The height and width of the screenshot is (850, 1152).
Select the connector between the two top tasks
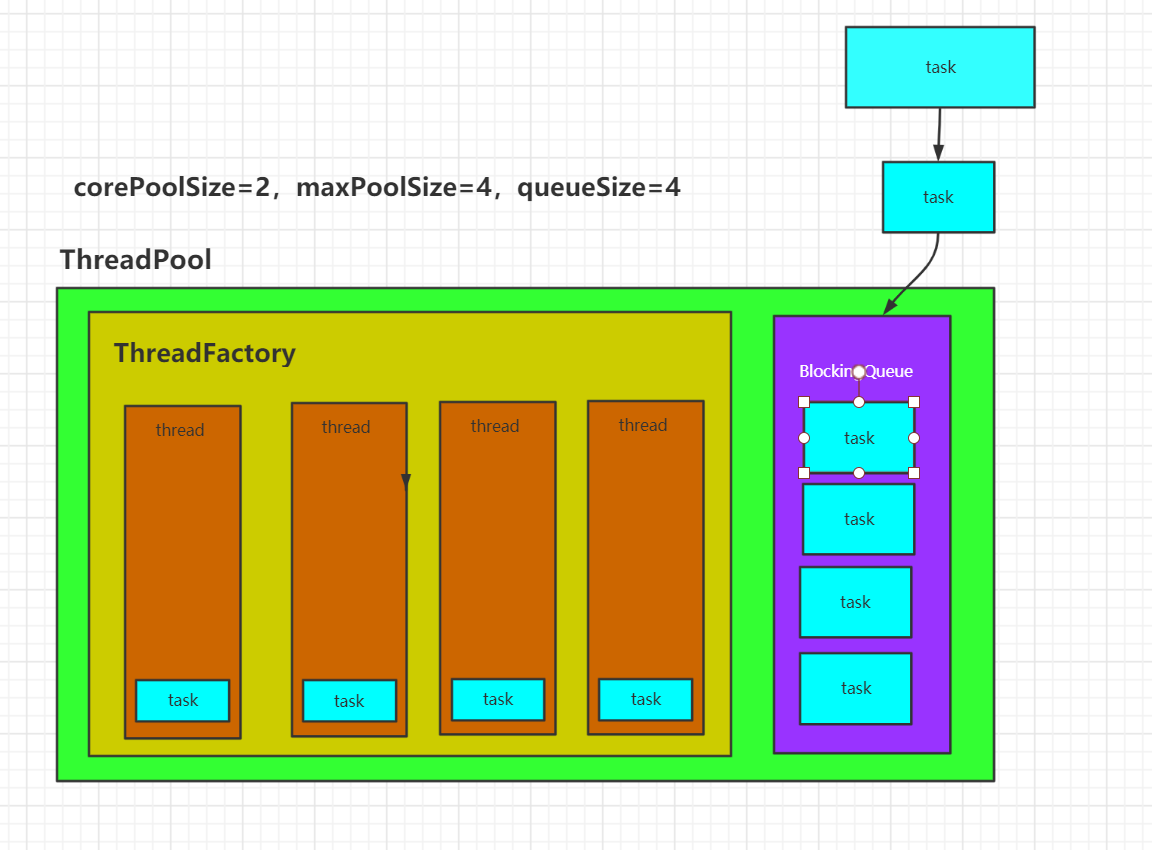[x=939, y=134]
